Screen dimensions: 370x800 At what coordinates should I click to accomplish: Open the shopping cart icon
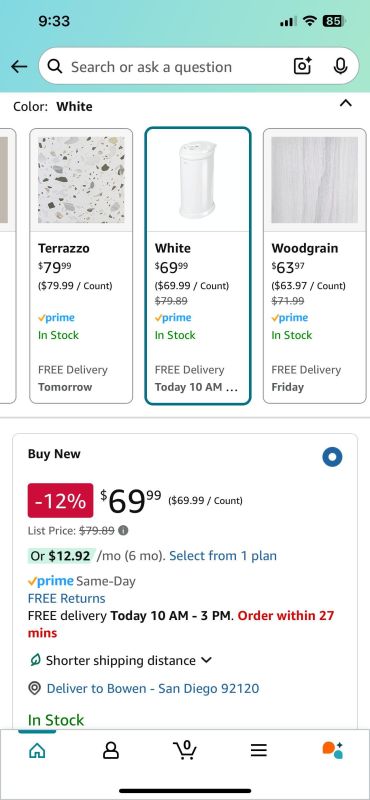[x=185, y=750]
